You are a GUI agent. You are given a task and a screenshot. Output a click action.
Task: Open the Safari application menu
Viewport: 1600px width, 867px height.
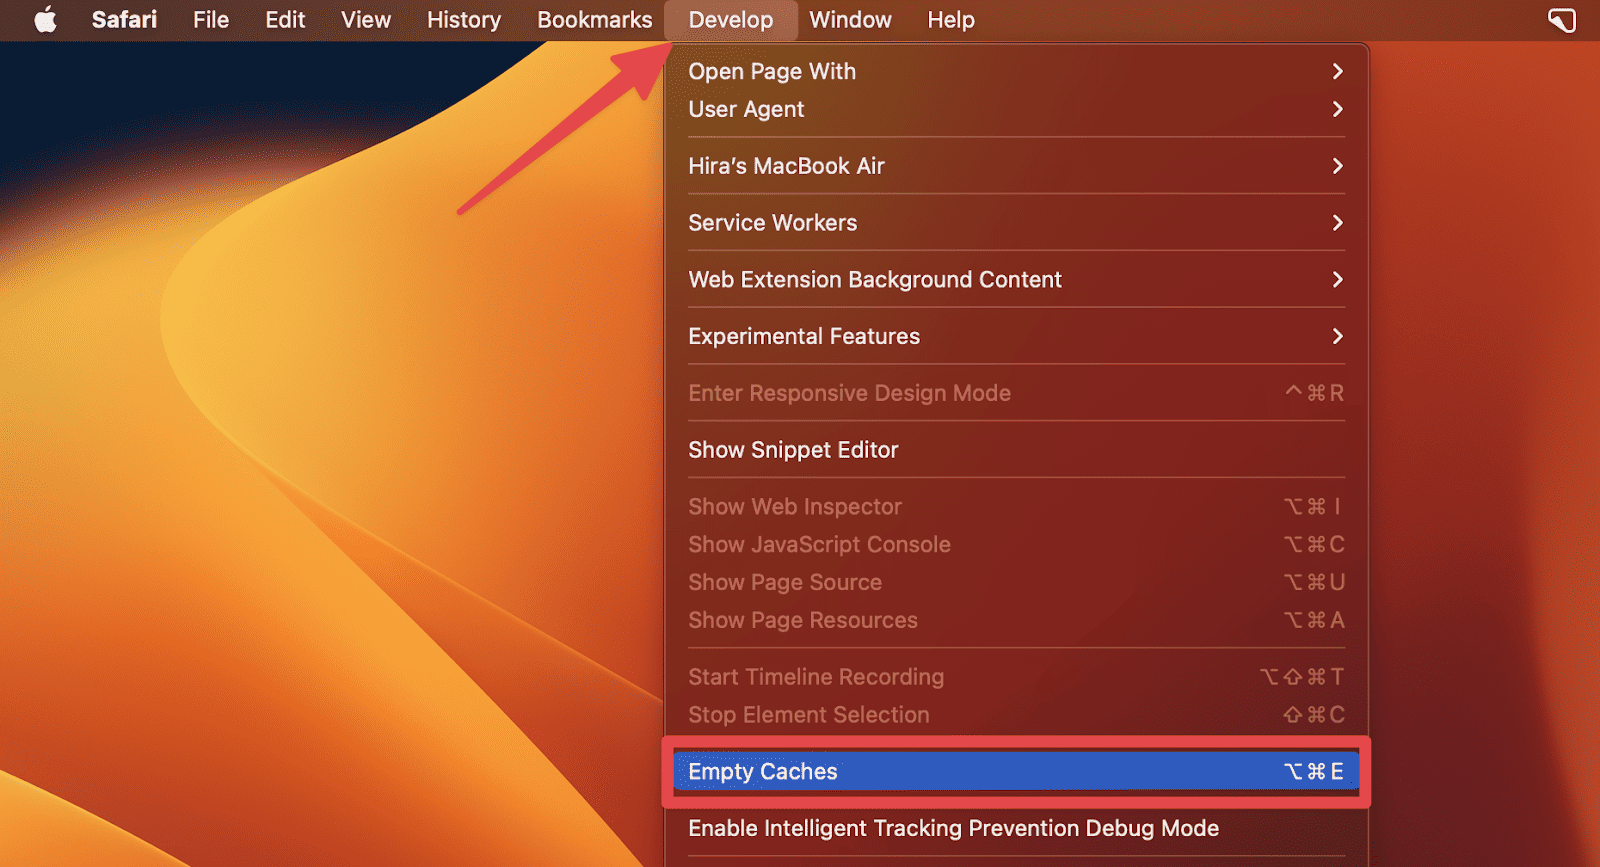tap(124, 20)
